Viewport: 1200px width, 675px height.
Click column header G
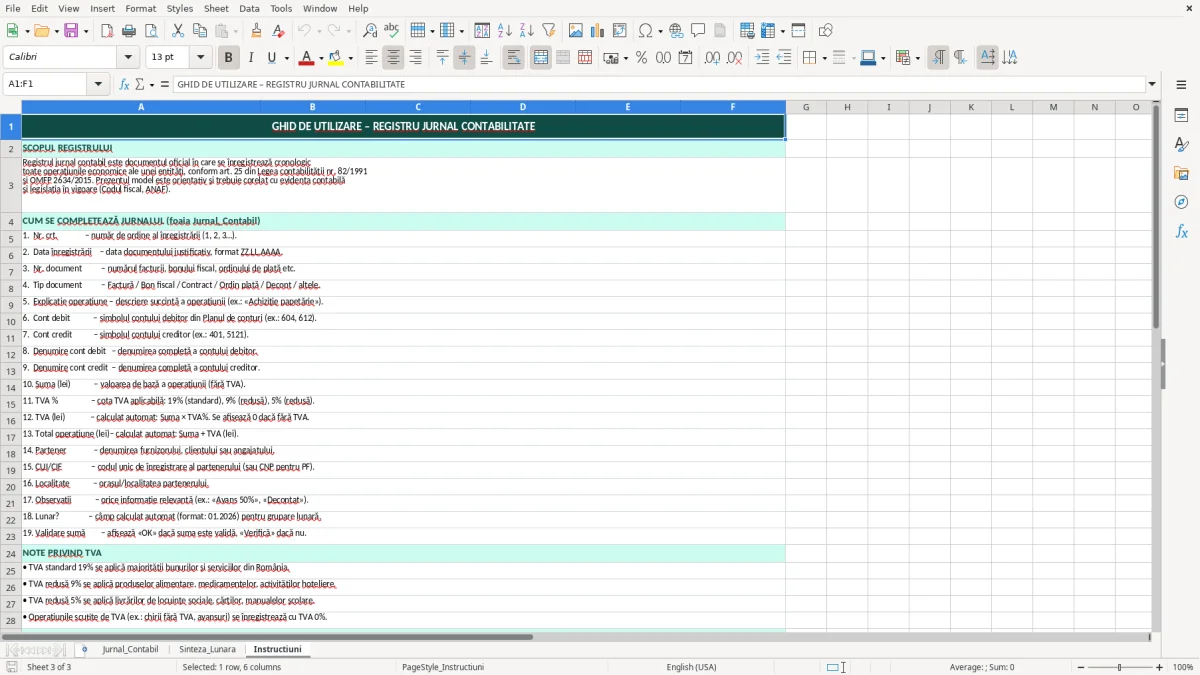click(x=805, y=107)
